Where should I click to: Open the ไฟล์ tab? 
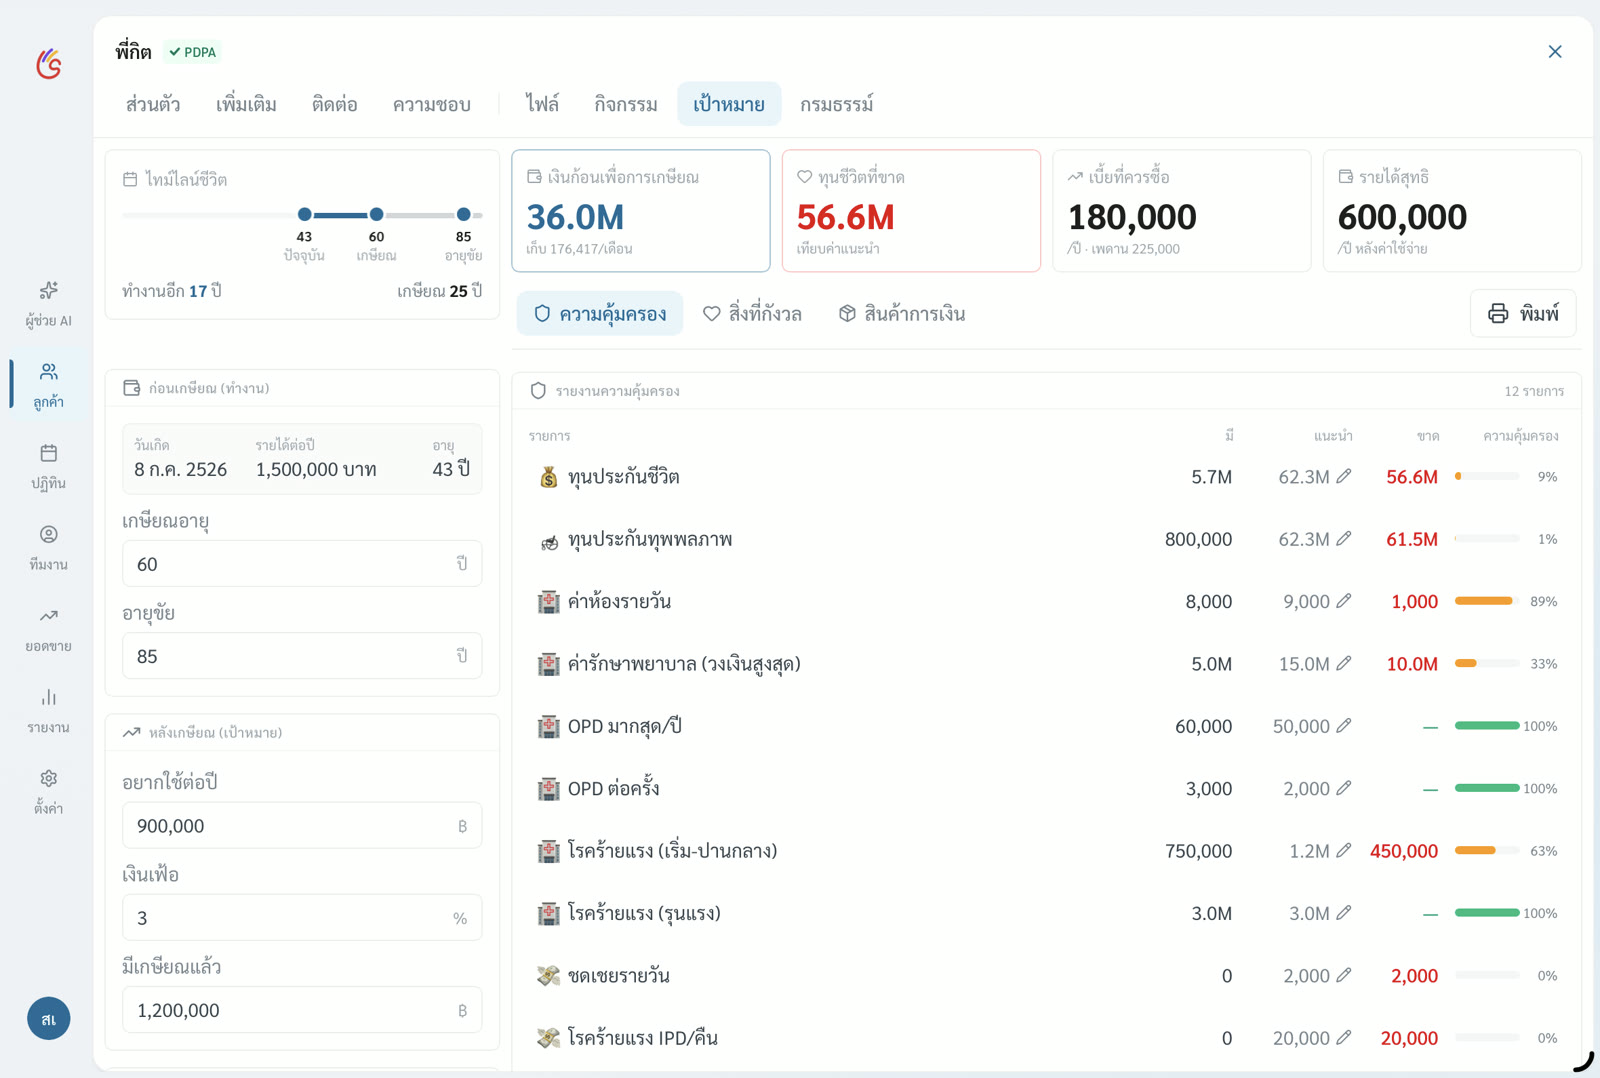(x=543, y=104)
